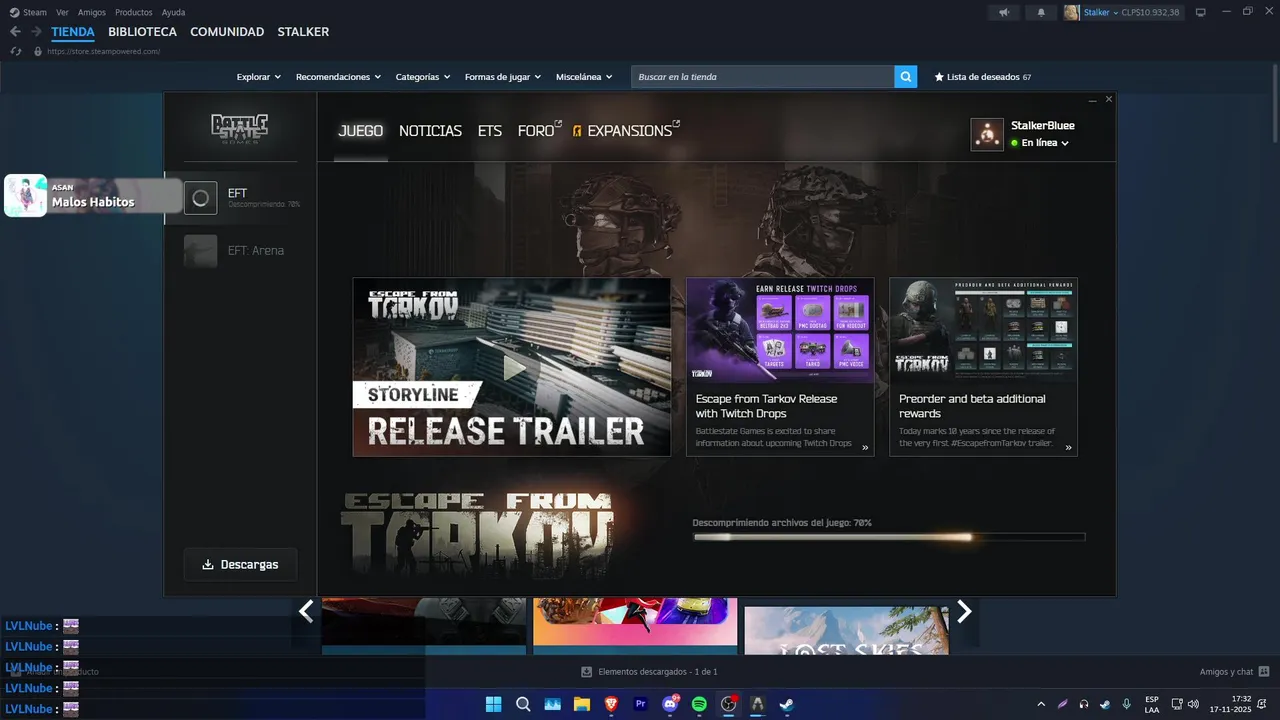Open the Productos menu
Screen dimensions: 1280x720
[134, 12]
